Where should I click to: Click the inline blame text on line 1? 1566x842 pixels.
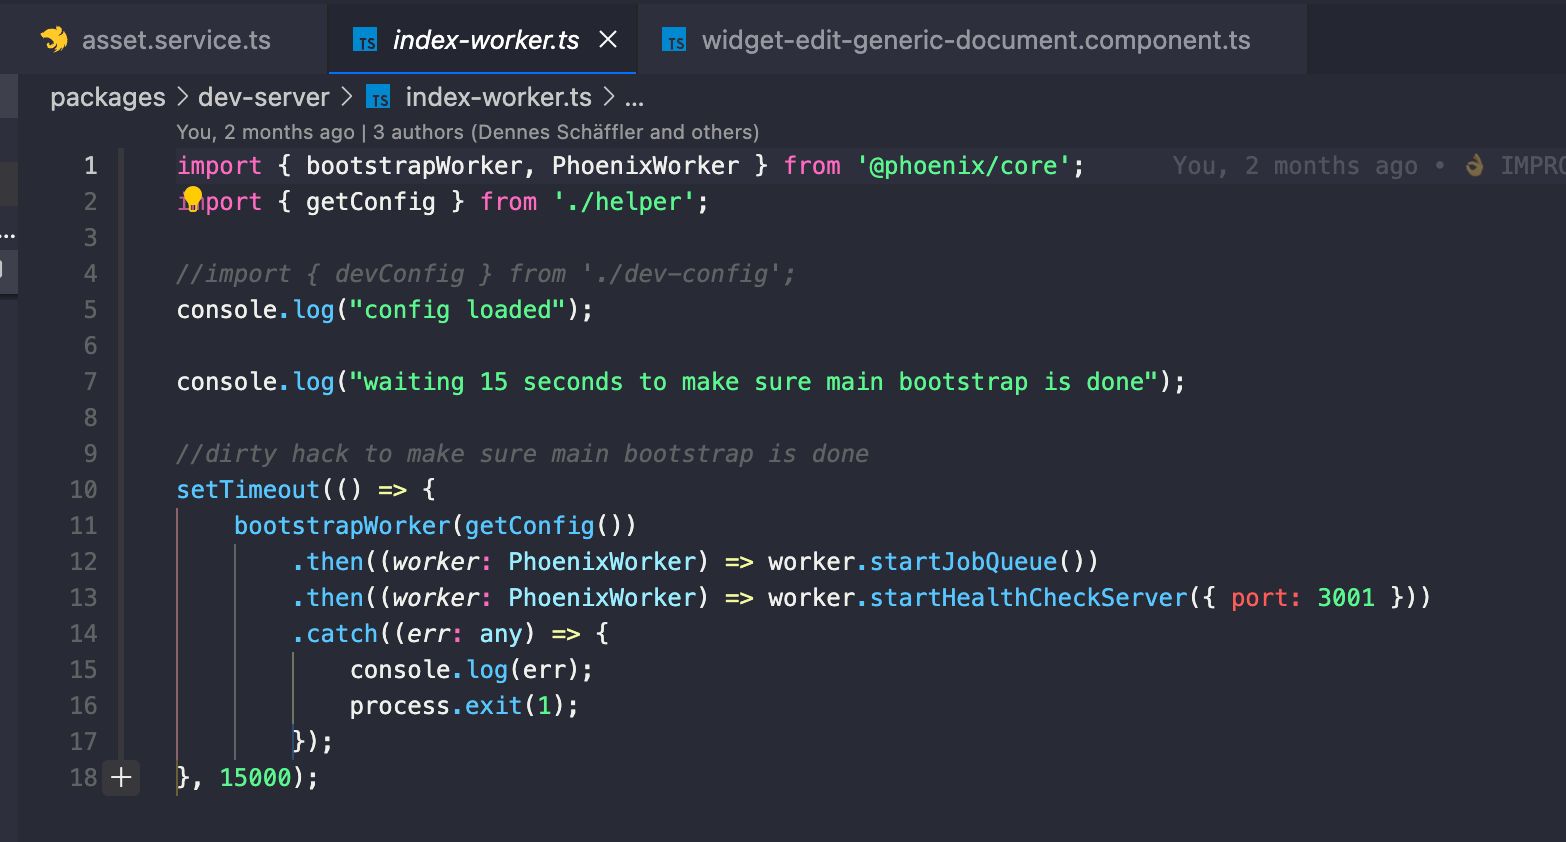click(x=1295, y=166)
